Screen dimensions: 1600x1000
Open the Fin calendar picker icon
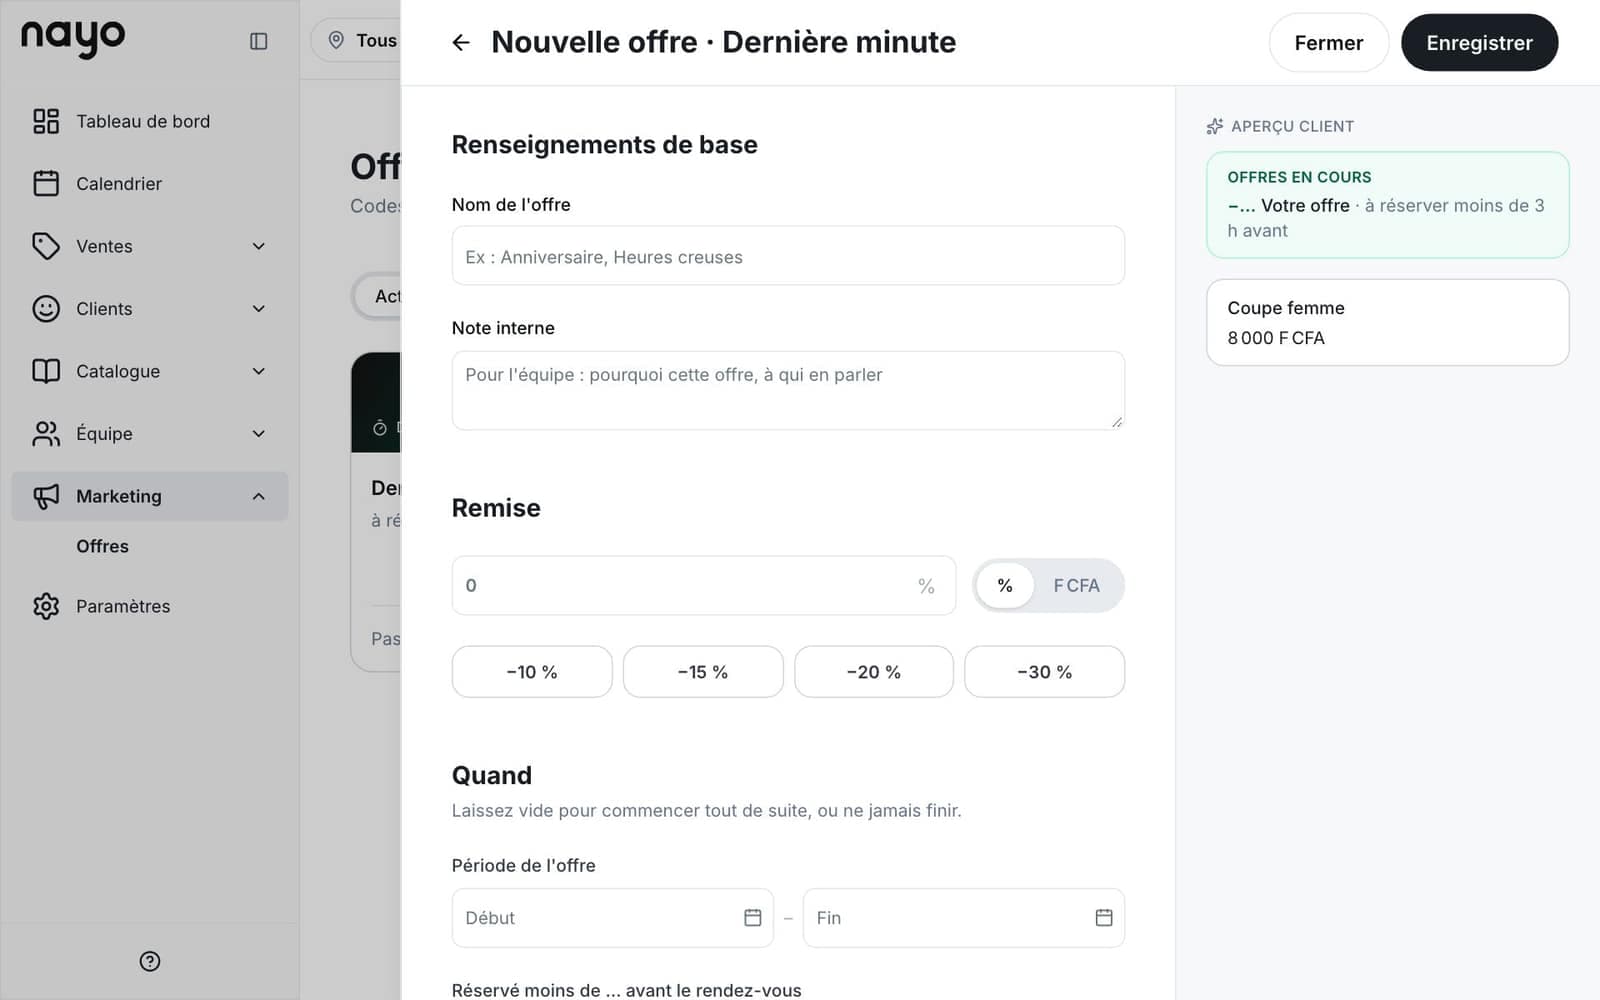pos(1104,917)
